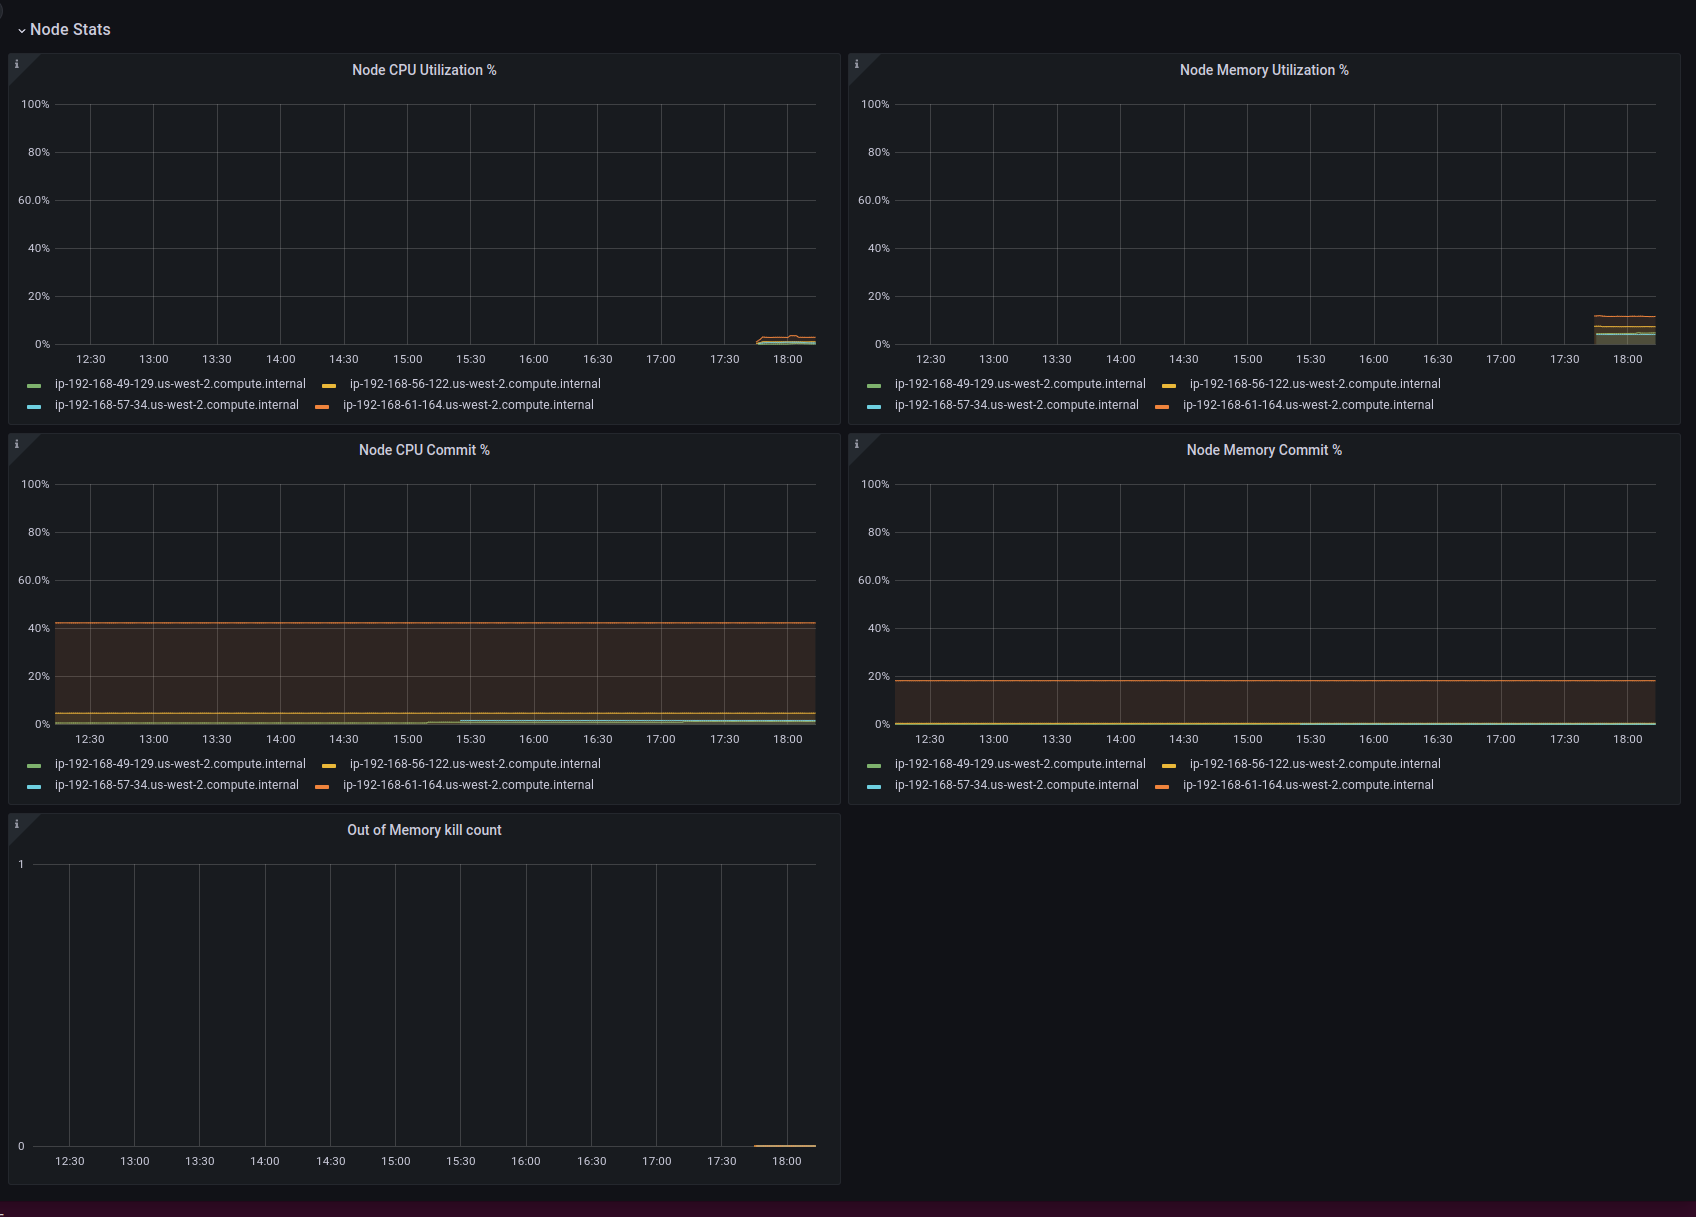Click the Node Memory Commit % panel title
1696x1217 pixels.
(1264, 450)
